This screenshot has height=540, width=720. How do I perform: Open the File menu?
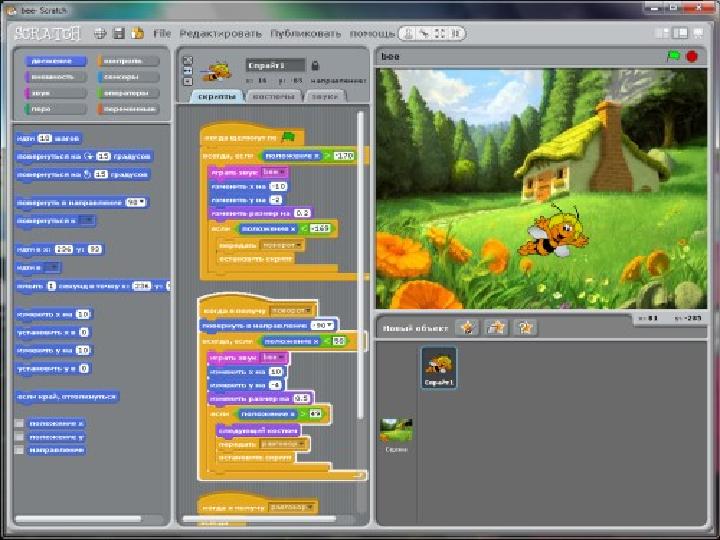162,34
